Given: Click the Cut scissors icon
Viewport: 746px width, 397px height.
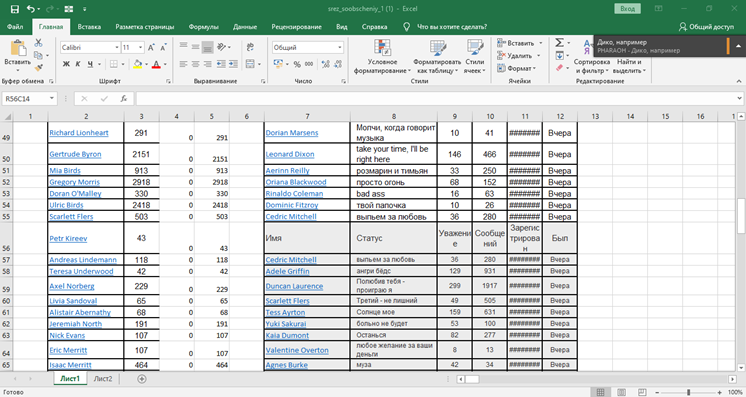Looking at the screenshot, I should pyautogui.click(x=39, y=43).
